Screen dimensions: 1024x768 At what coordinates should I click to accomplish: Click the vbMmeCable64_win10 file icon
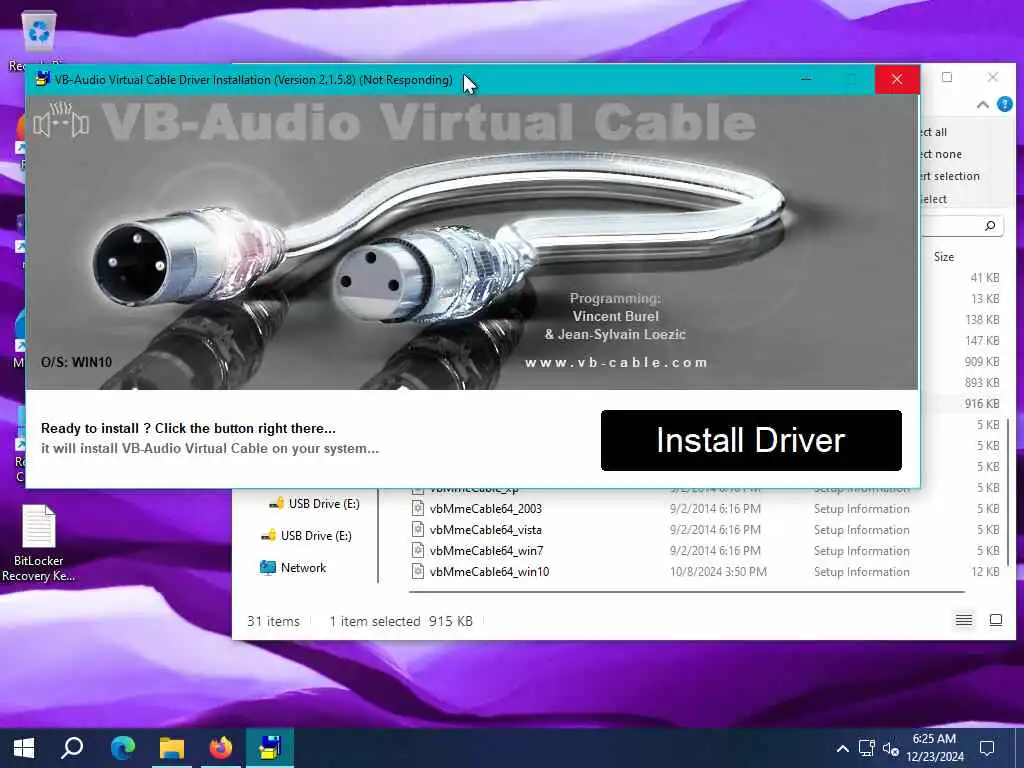point(417,571)
